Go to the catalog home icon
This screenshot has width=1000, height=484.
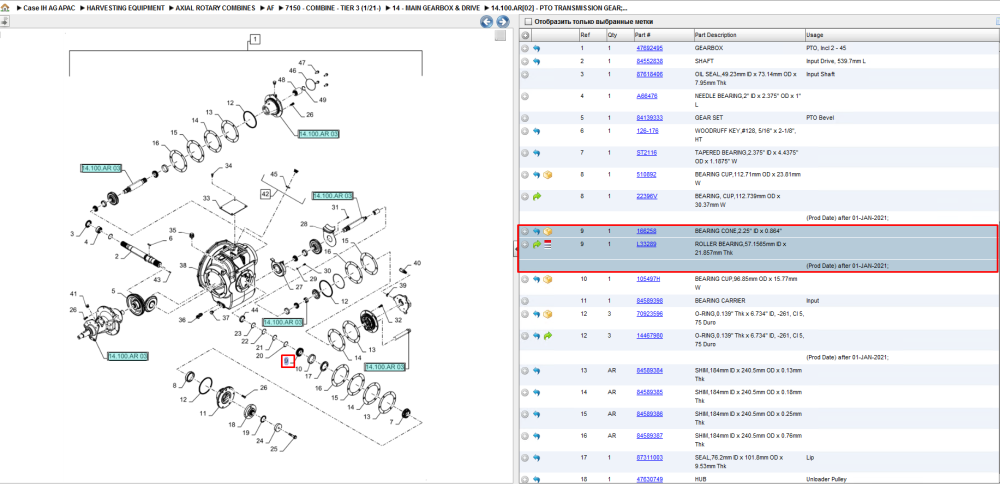click(x=5, y=8)
